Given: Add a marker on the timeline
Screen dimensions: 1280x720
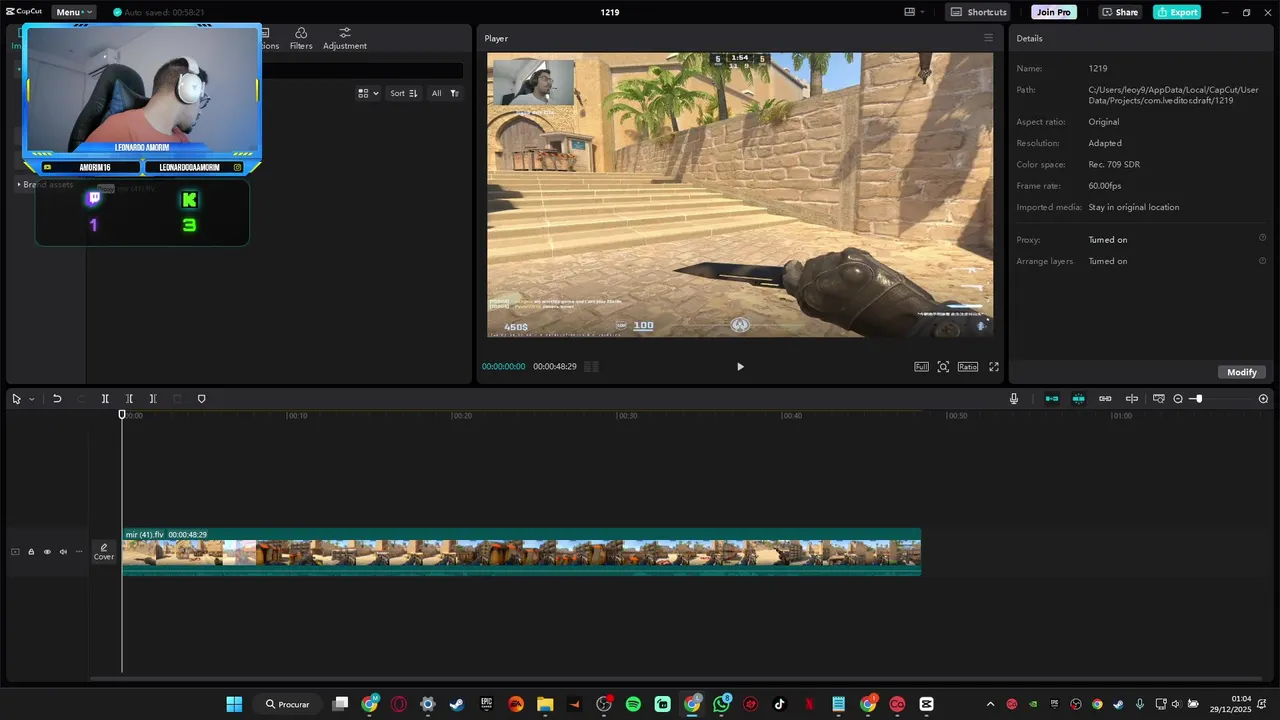Looking at the screenshot, I should coord(201,399).
